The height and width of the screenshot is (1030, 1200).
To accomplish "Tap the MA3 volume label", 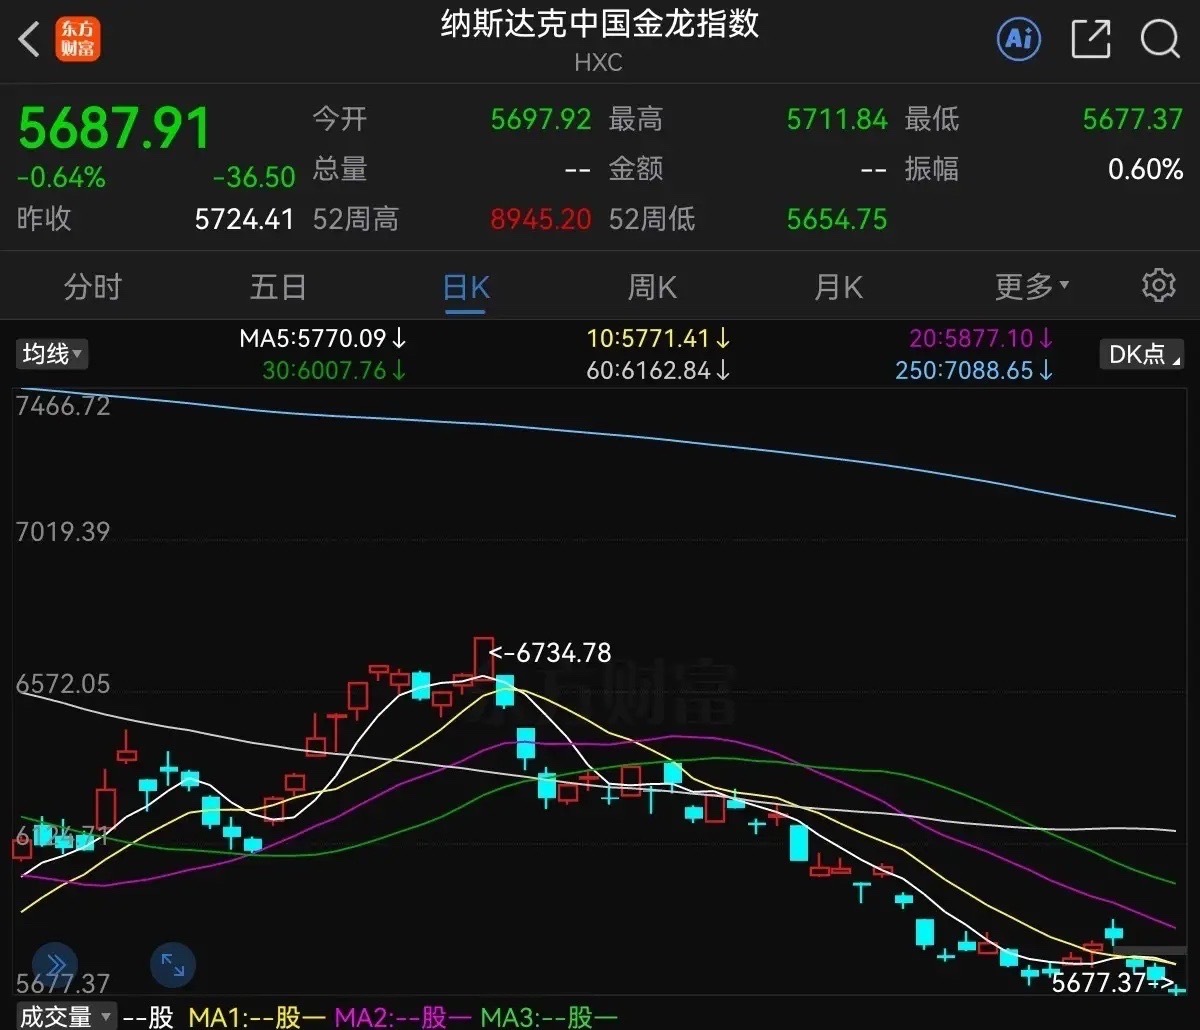I will [x=549, y=1017].
